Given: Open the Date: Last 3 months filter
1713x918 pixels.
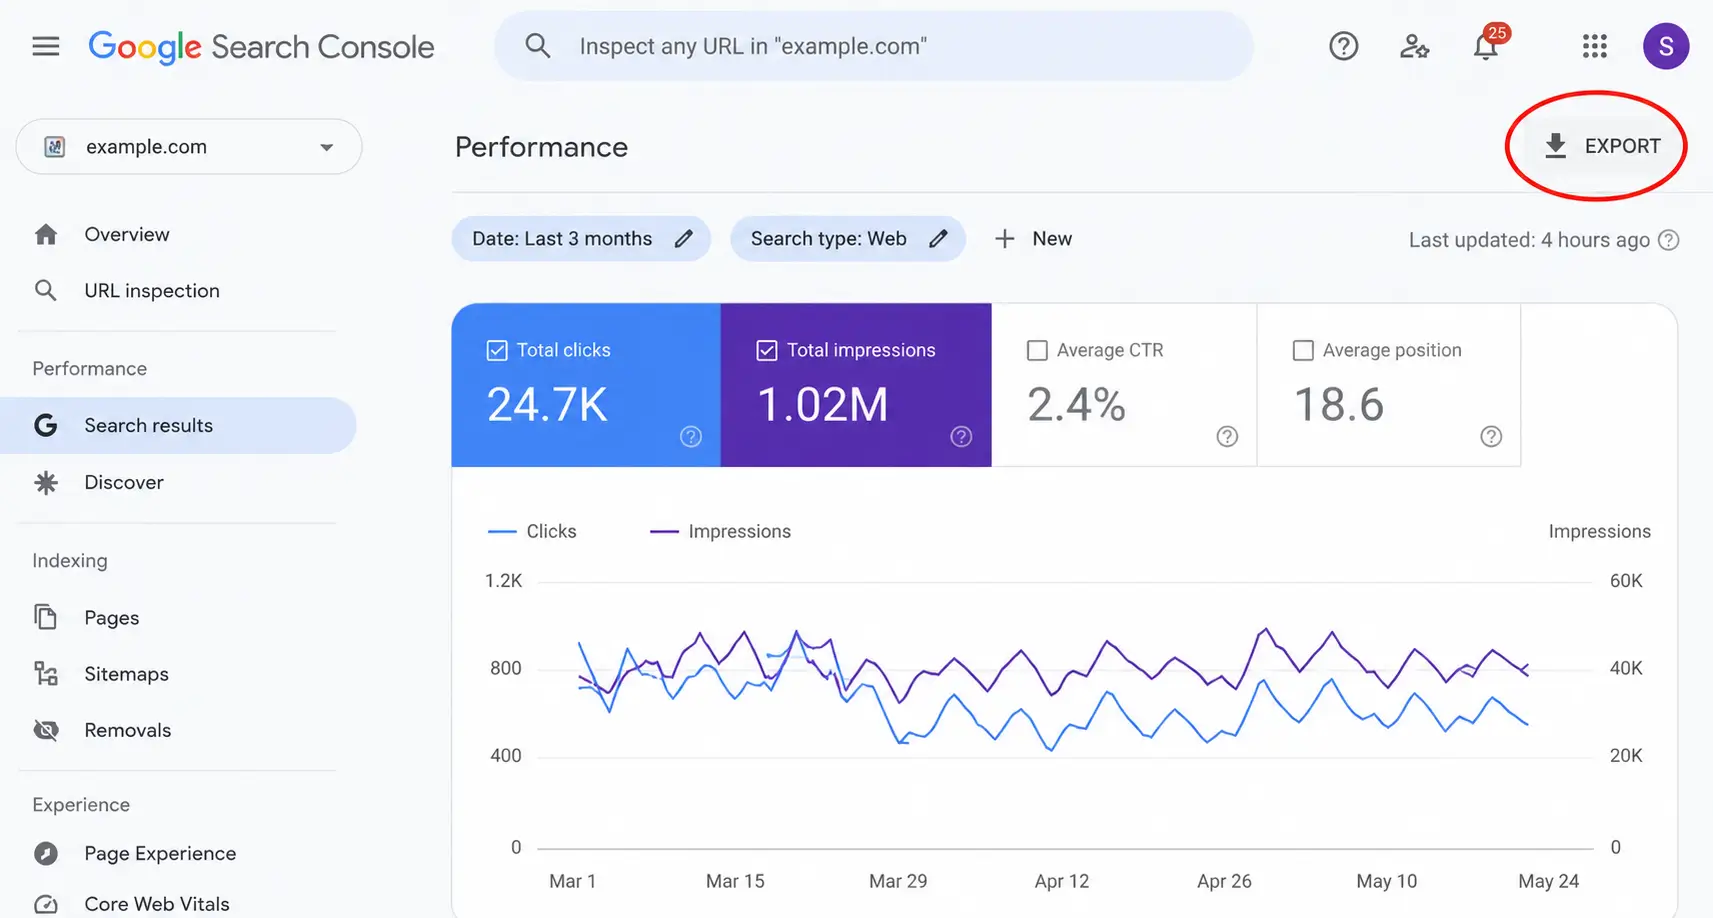Looking at the screenshot, I should 581,239.
